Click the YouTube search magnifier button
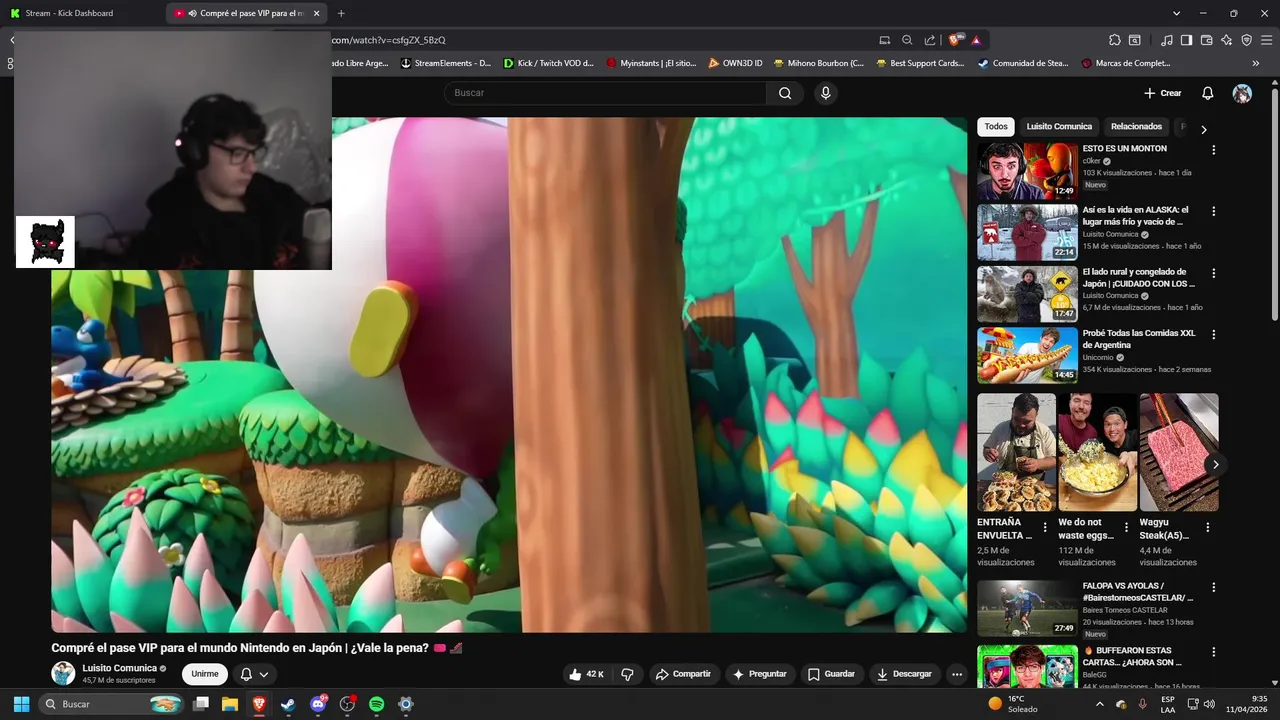Image resolution: width=1280 pixels, height=720 pixels. pyautogui.click(x=785, y=93)
